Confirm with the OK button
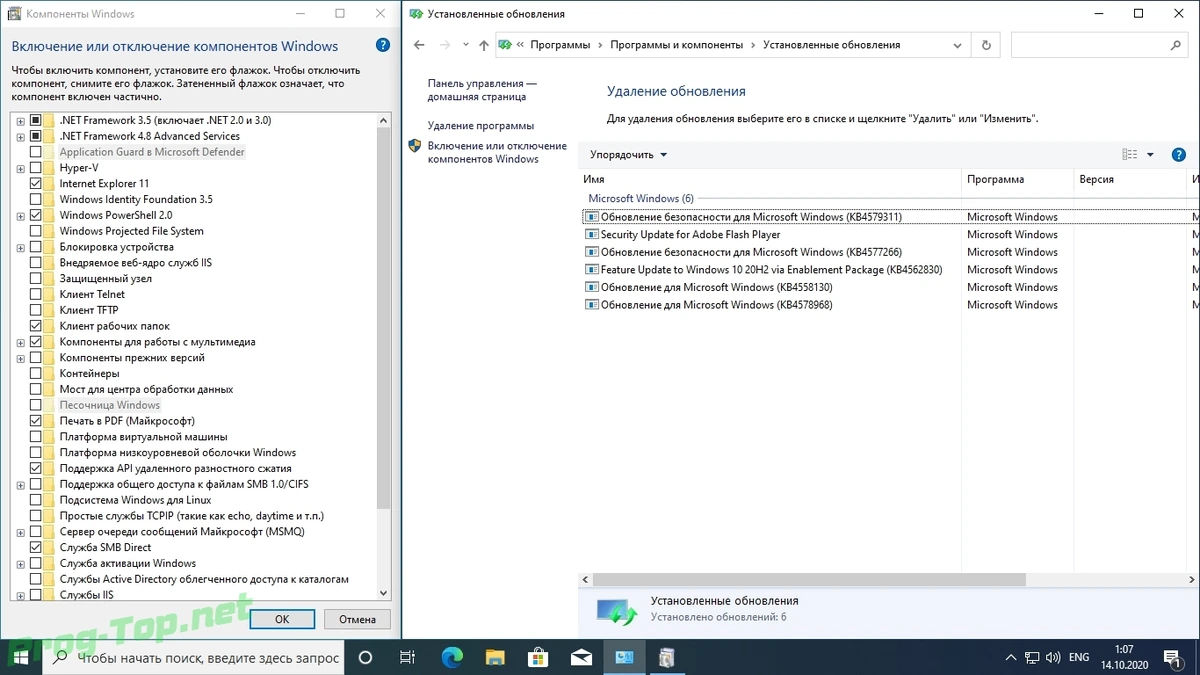The image size is (1200, 675). click(x=282, y=619)
